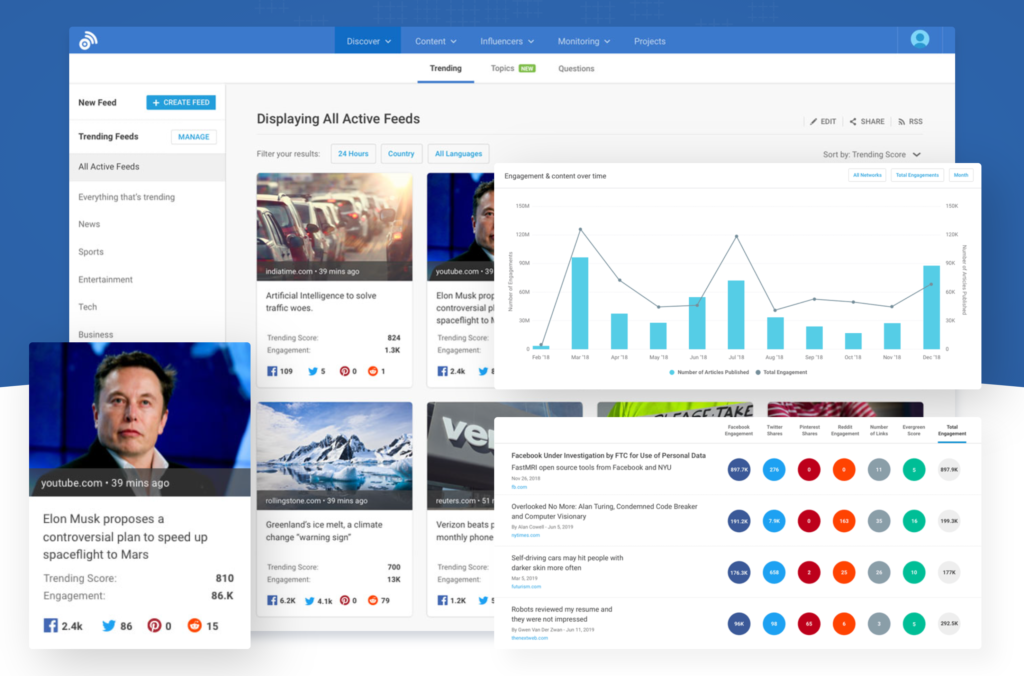Toggle 'Number of Articles Published' legend item
The height and width of the screenshot is (676, 1024).
click(709, 372)
